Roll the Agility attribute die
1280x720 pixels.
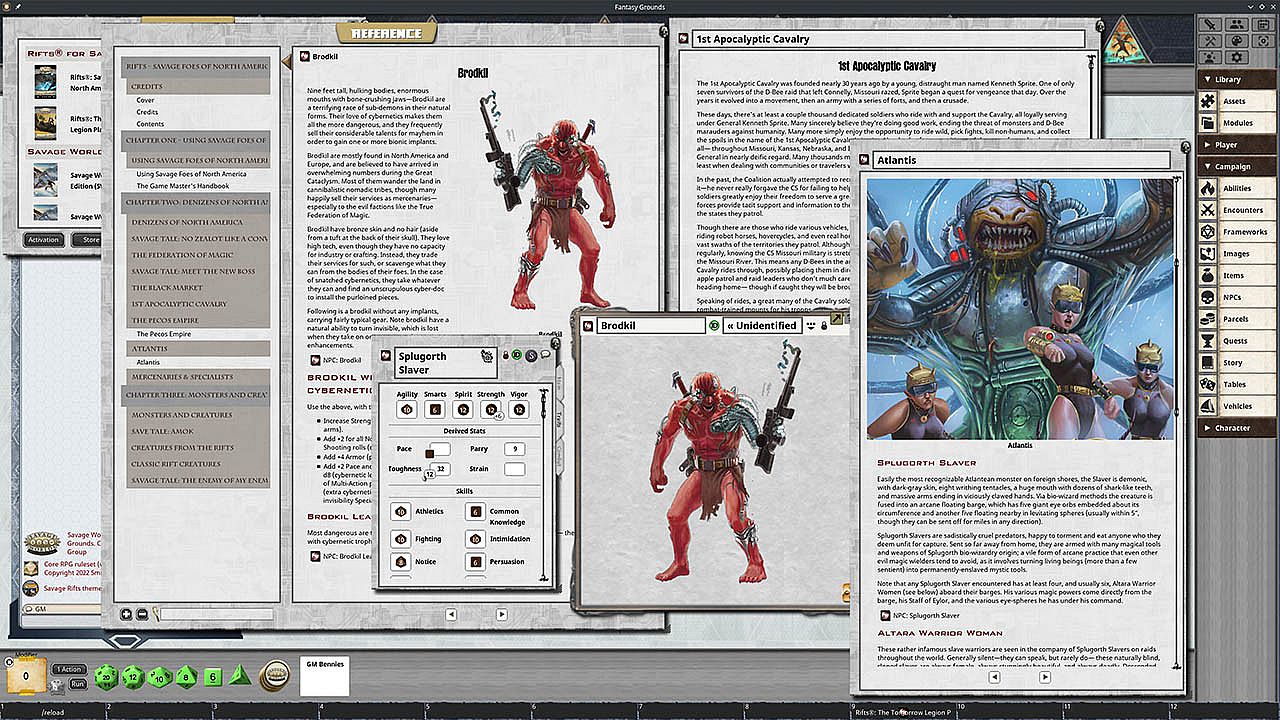tap(406, 409)
